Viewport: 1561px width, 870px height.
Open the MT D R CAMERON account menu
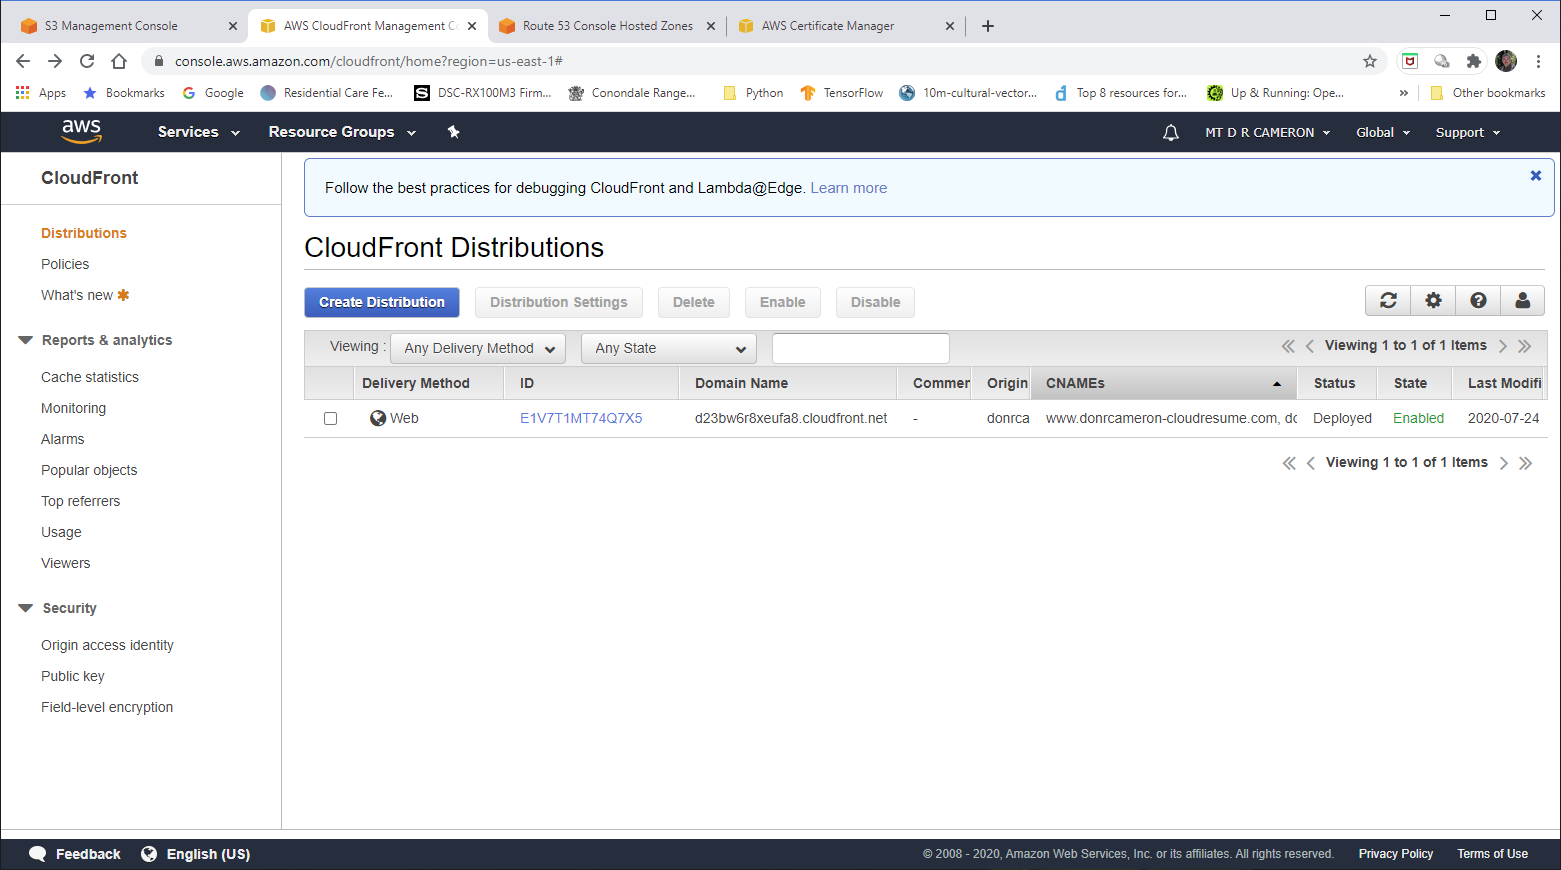point(1268,132)
